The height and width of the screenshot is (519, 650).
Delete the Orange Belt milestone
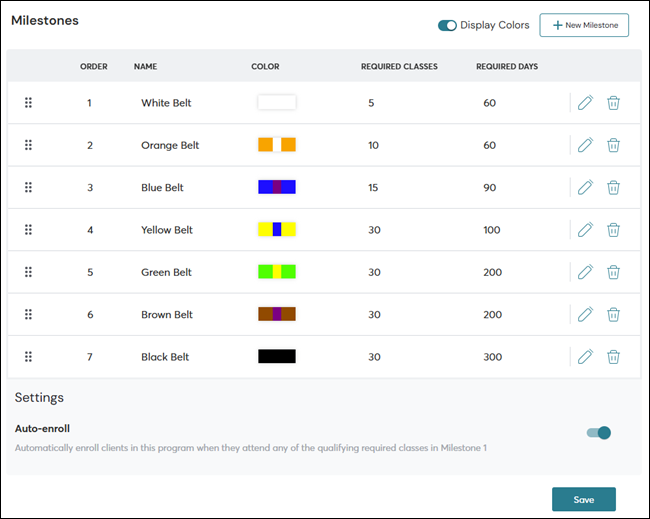(614, 145)
